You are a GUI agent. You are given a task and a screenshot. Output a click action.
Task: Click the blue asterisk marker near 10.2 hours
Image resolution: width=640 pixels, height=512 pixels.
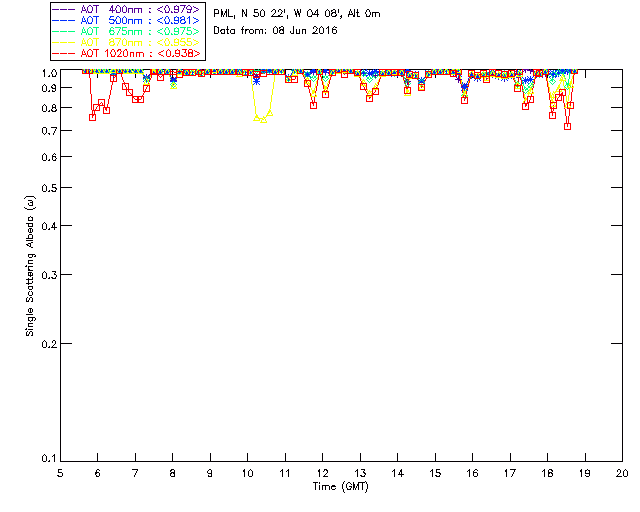256,81
